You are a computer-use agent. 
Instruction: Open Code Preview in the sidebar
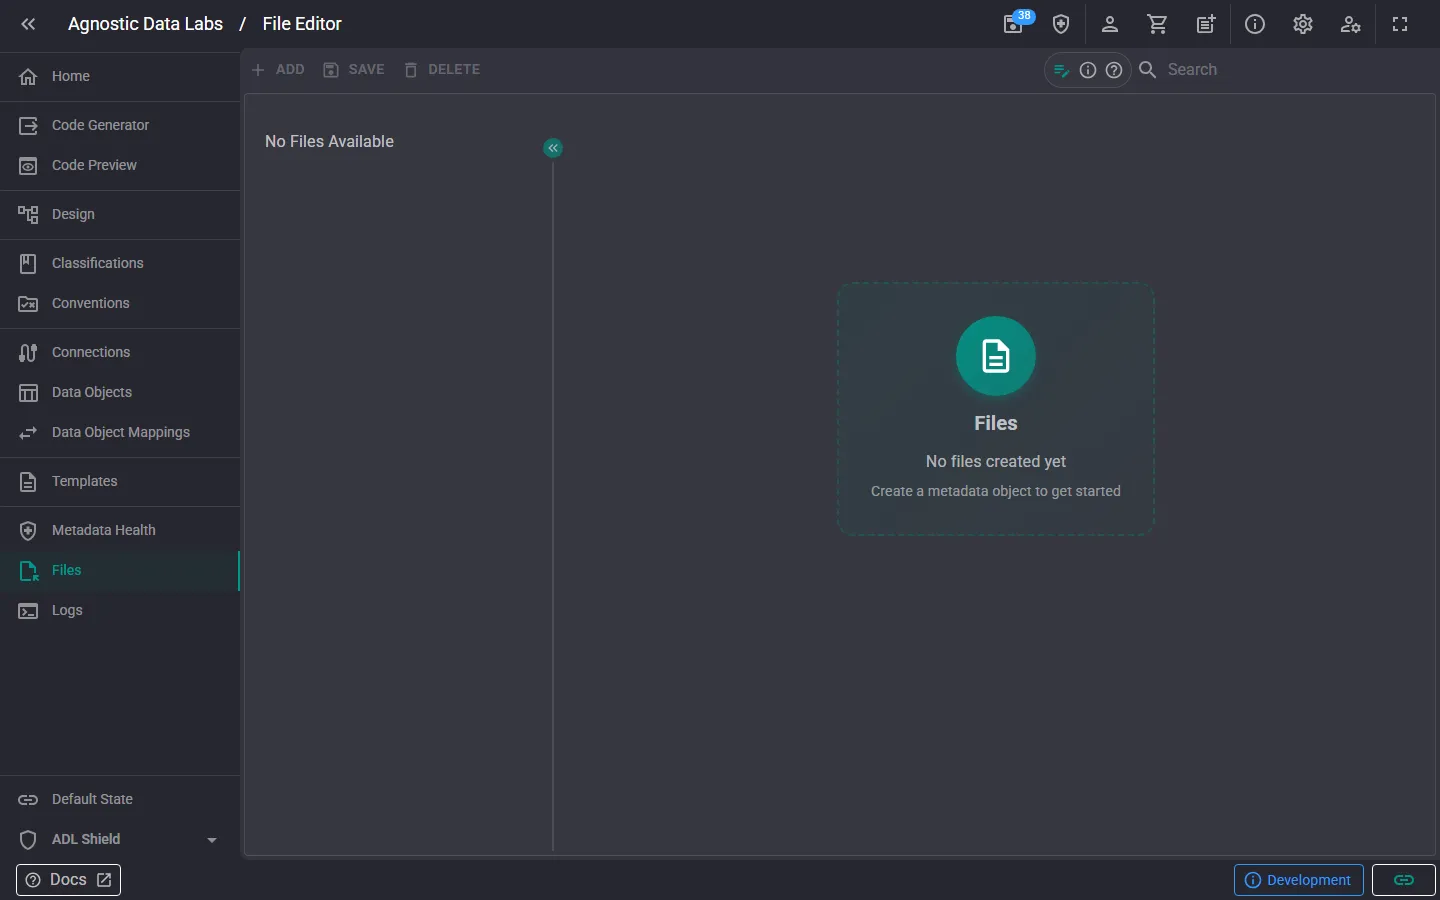120,165
